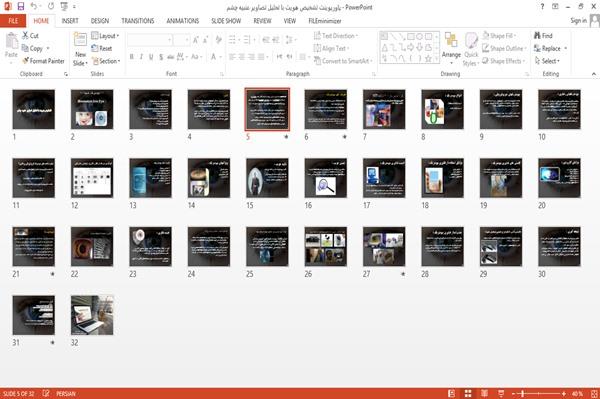Open the Select dropdown in Editing
The image size is (600, 399).
click(x=547, y=61)
